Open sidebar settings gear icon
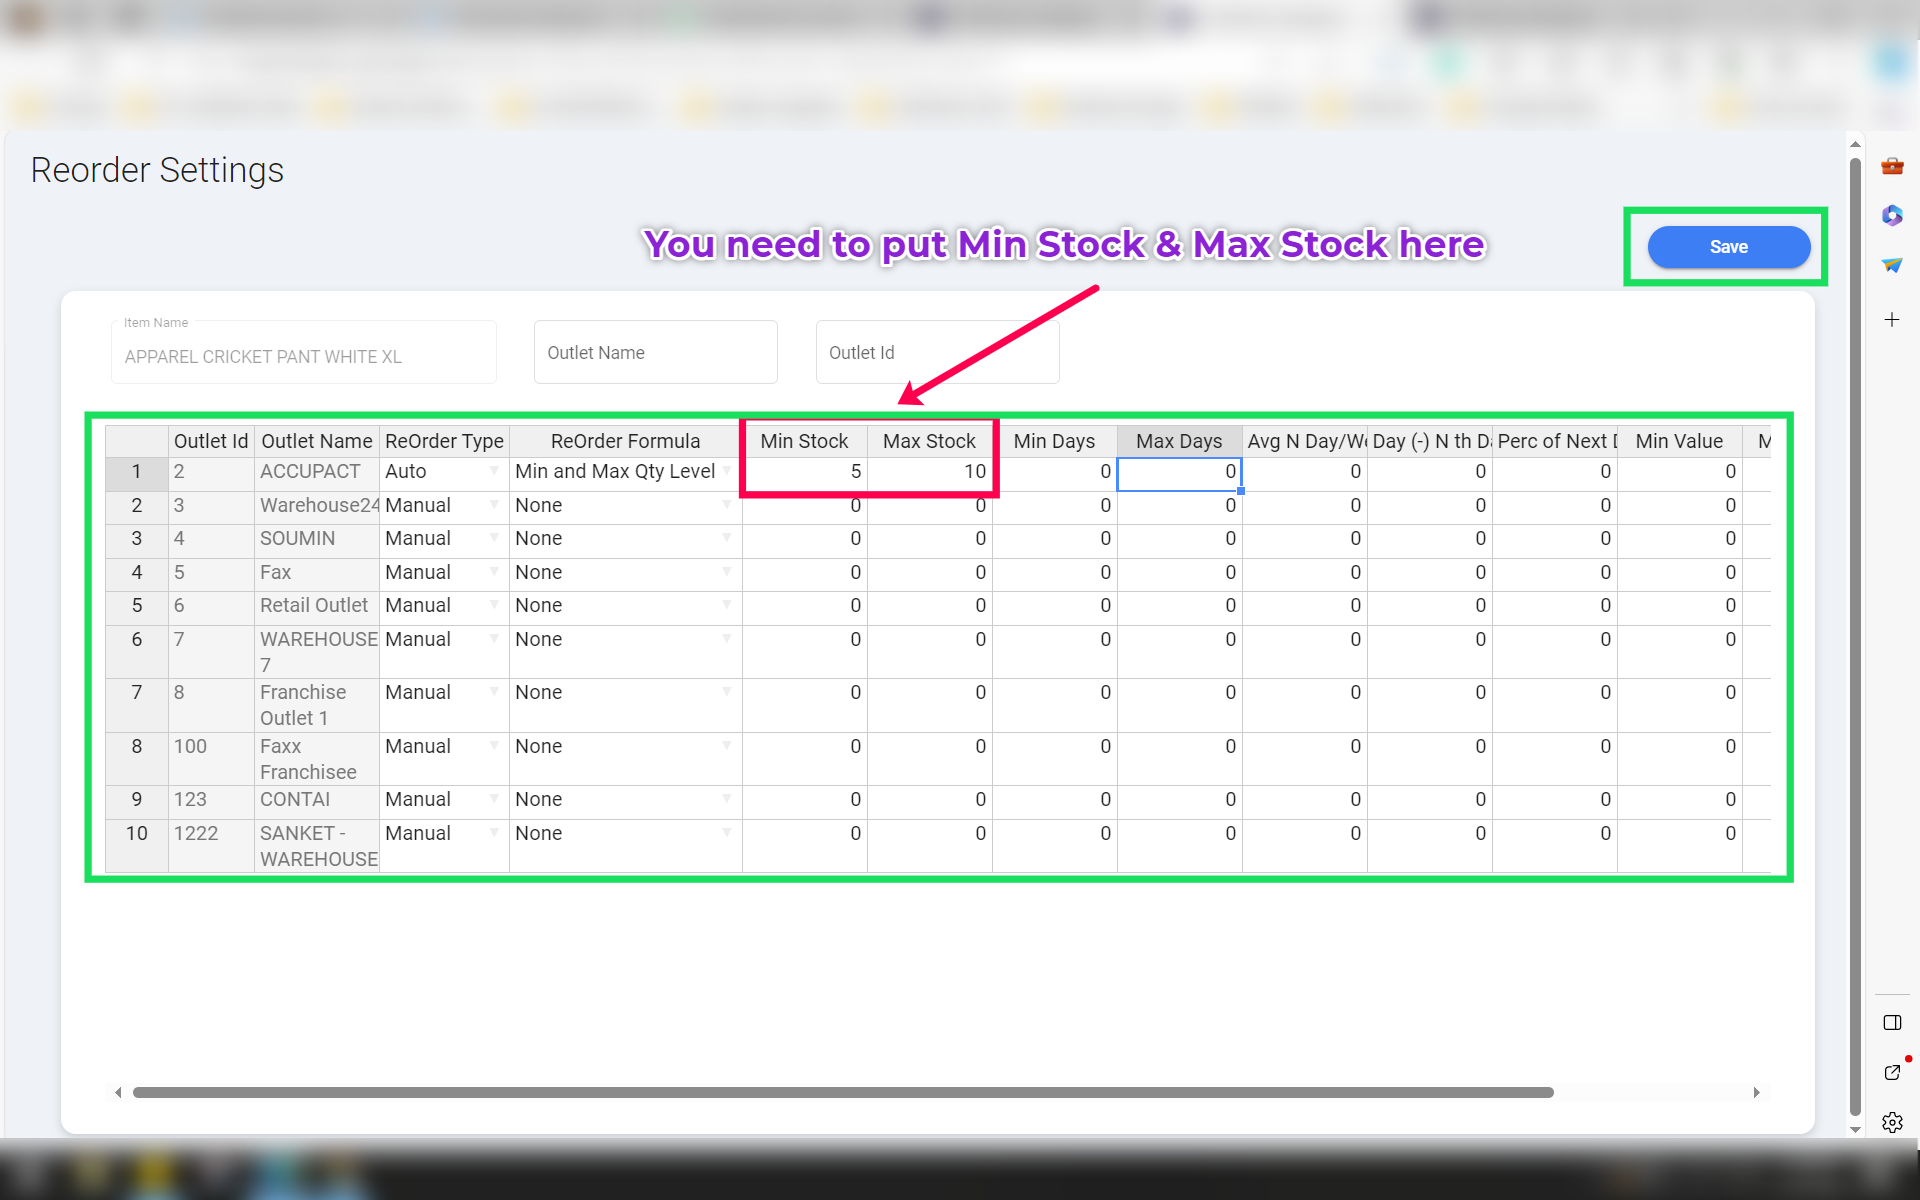Viewport: 1920px width, 1200px height. pyautogui.click(x=1892, y=1122)
